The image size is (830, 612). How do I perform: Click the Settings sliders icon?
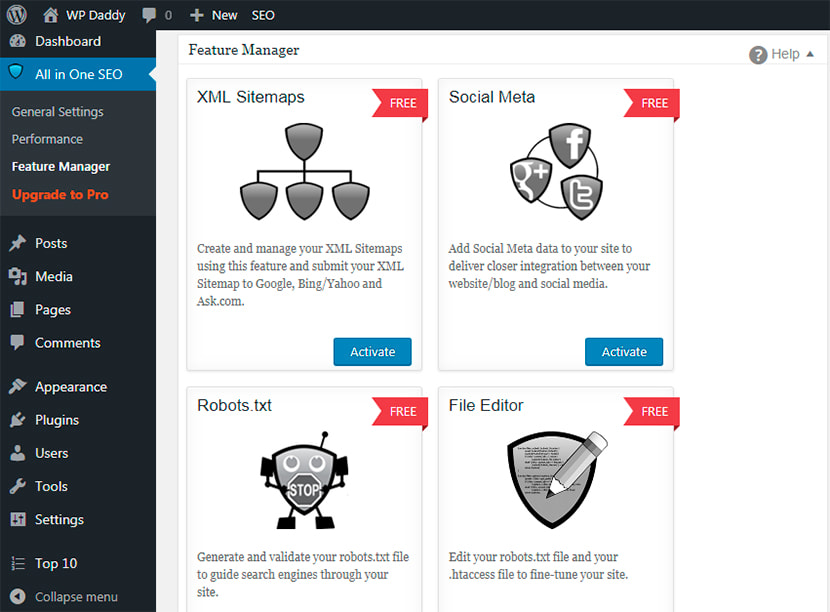point(17,519)
